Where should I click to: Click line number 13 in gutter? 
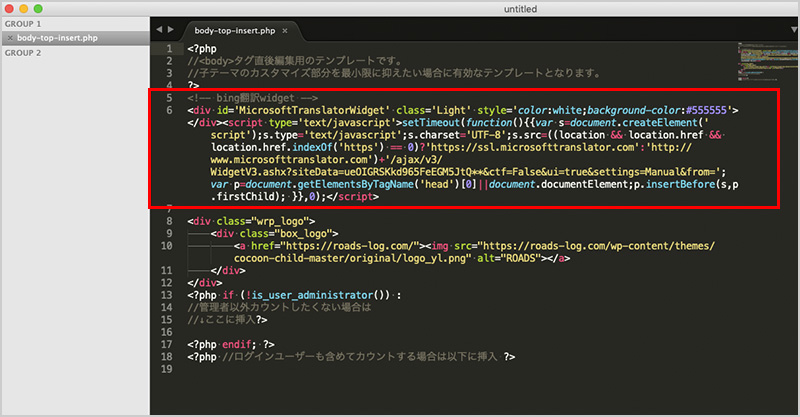point(166,295)
